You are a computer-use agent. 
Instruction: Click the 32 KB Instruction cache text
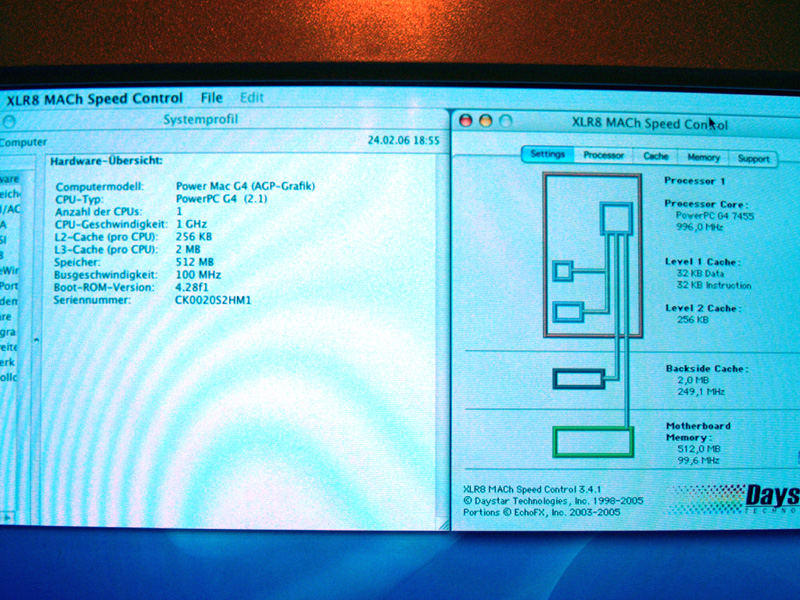point(714,285)
